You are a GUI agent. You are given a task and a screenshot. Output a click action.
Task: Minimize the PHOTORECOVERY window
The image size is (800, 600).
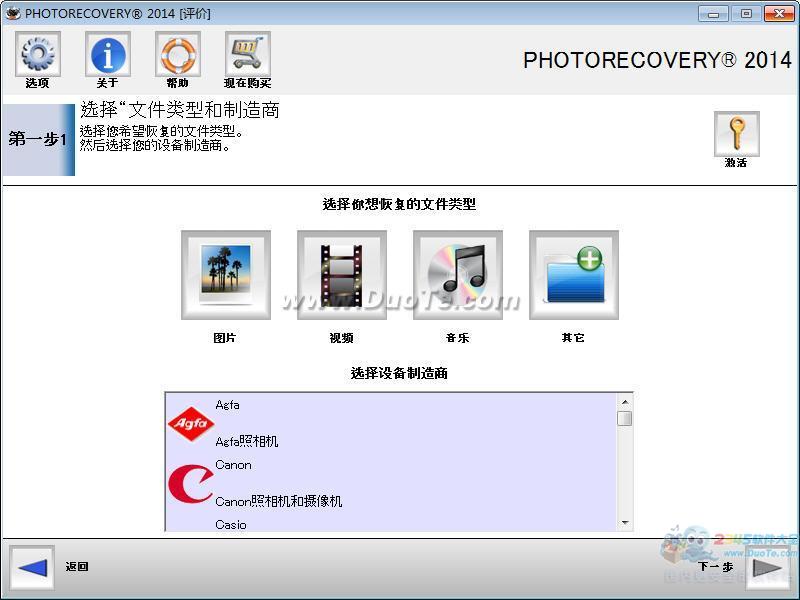tap(713, 14)
